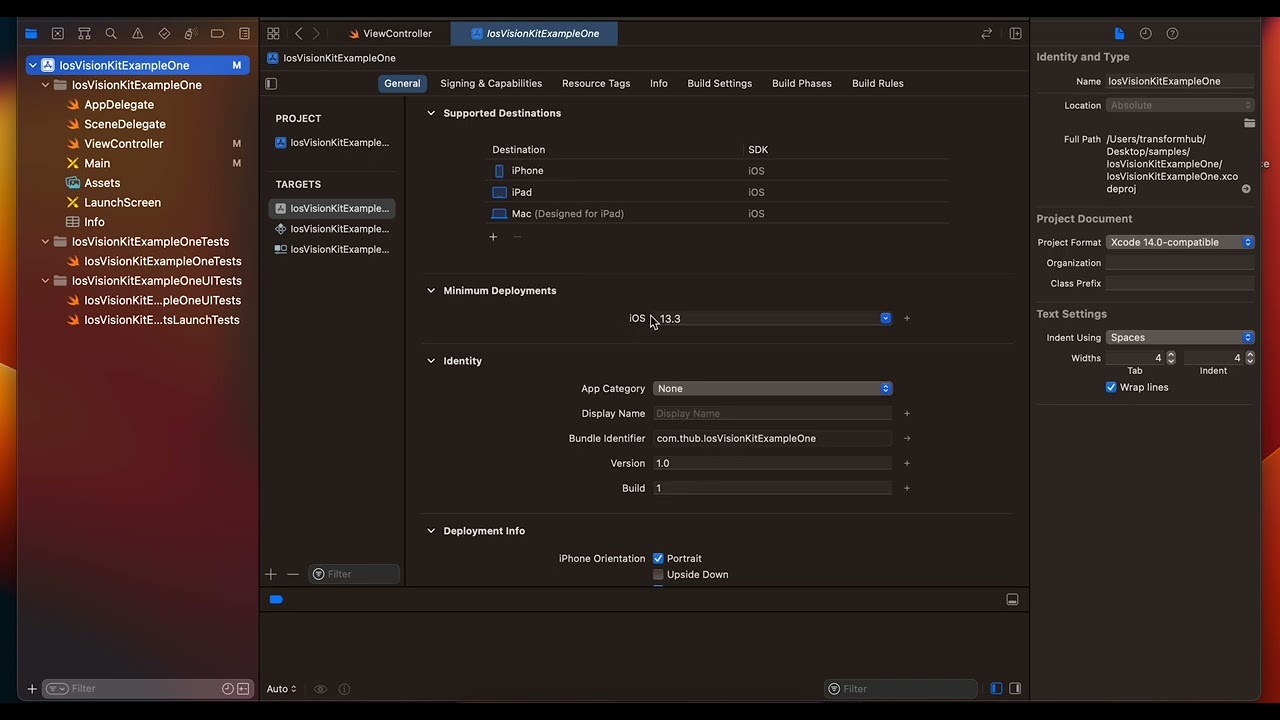Show source-controlled files filter
1280x720 pixels.
tap(243, 688)
